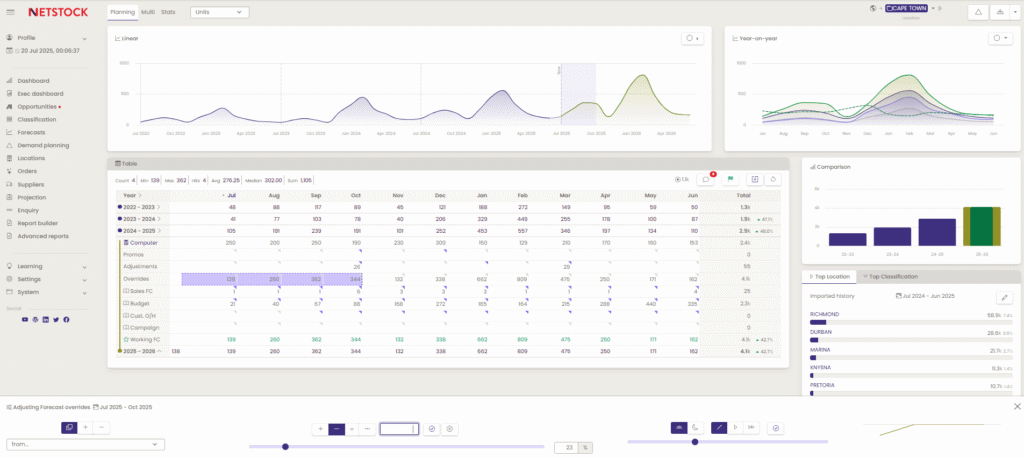Open the 'from...' dropdown in the adjust panel
The height and width of the screenshot is (458, 1024).
coord(86,444)
